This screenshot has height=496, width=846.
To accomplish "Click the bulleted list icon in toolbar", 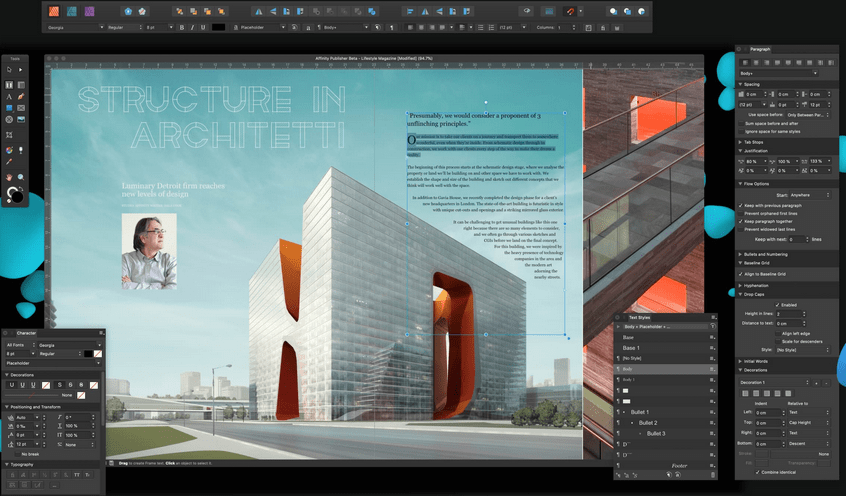I will 480,28.
